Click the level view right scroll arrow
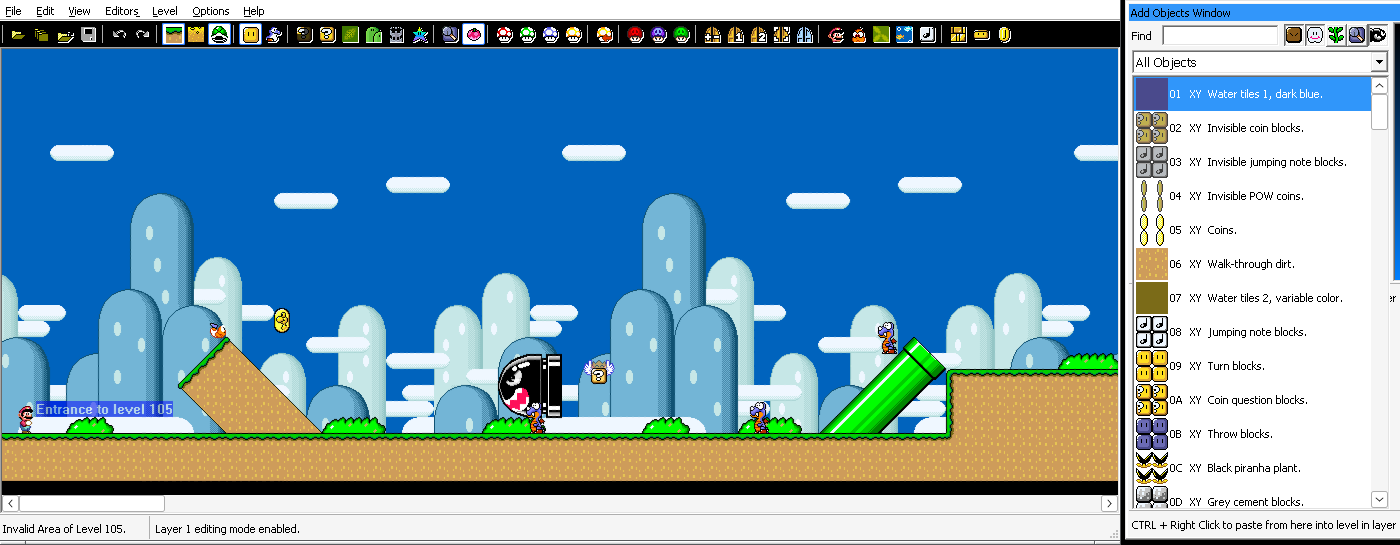This screenshot has height=545, width=1400. (1109, 503)
